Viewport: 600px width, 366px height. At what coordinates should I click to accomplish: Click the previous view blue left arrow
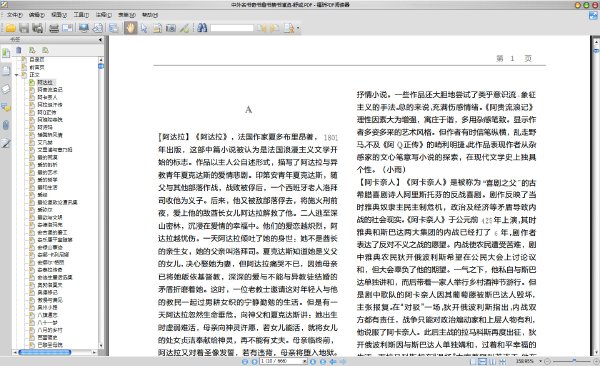(x=333, y=361)
